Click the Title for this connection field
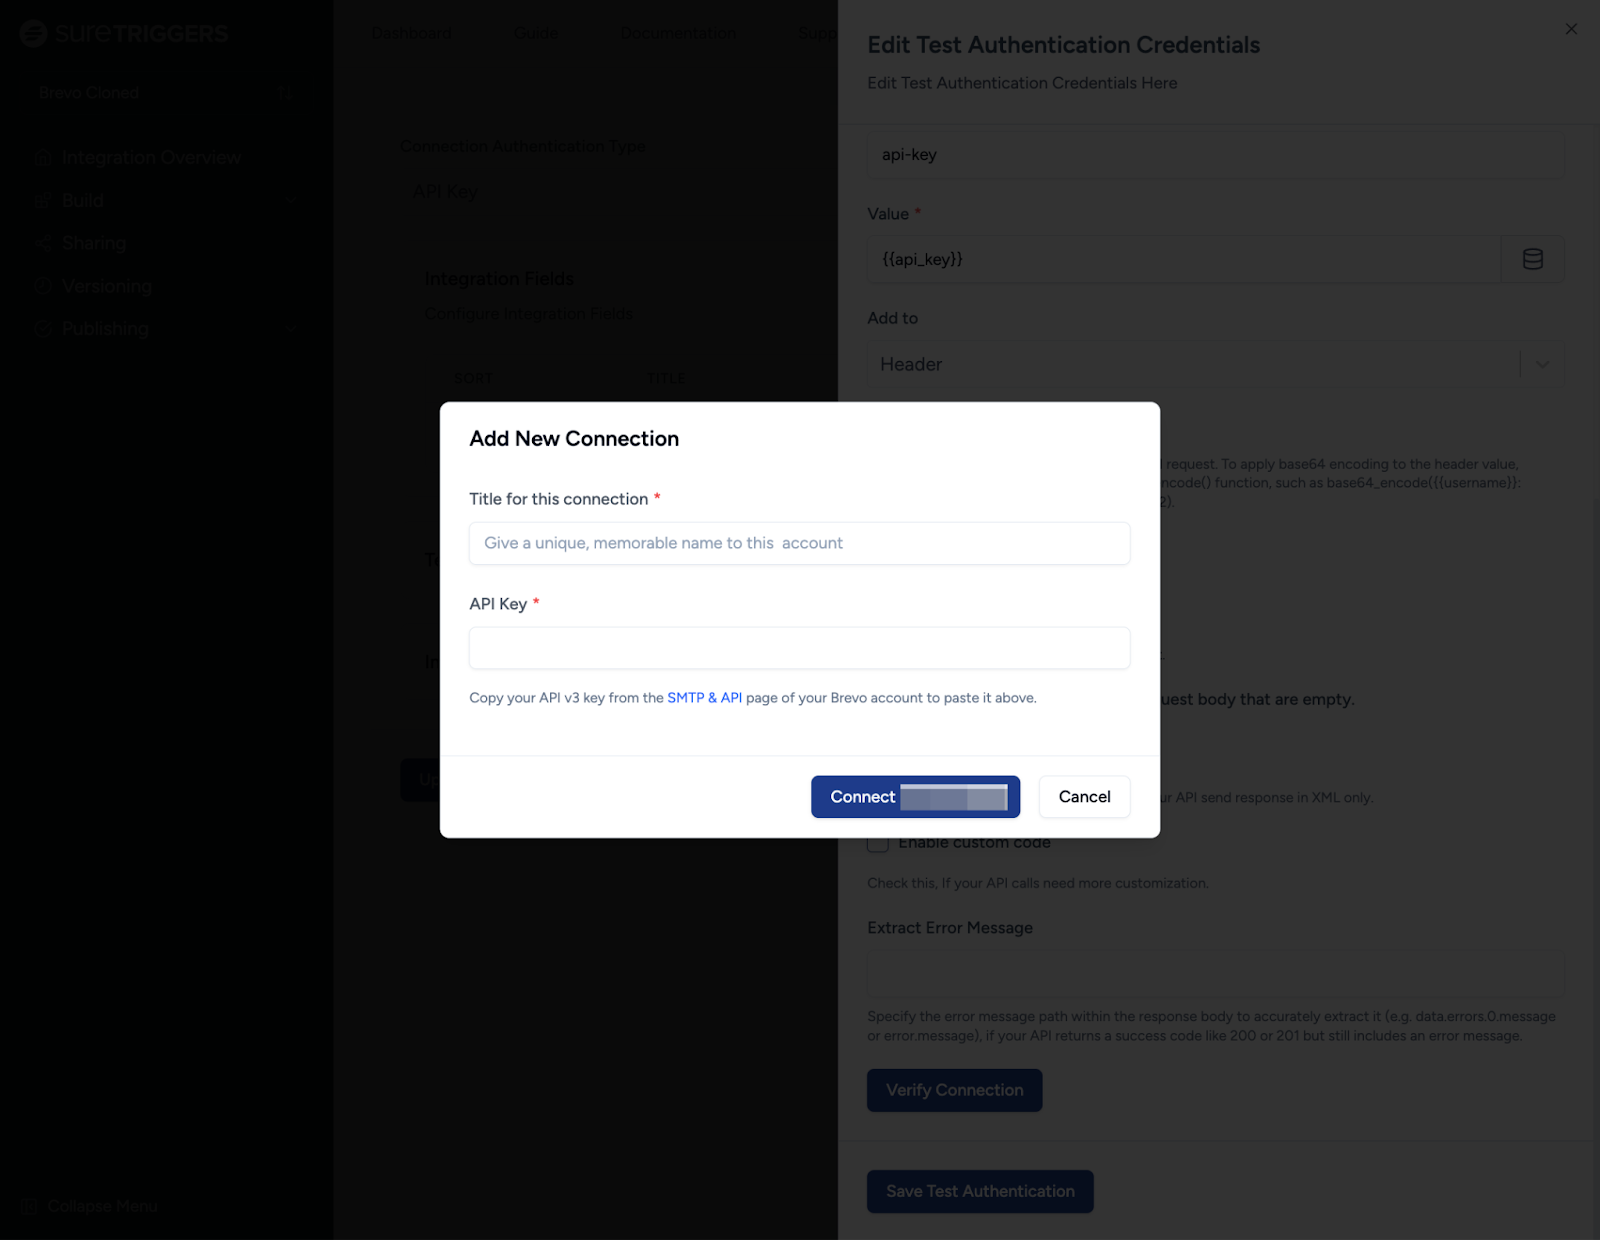 point(799,543)
